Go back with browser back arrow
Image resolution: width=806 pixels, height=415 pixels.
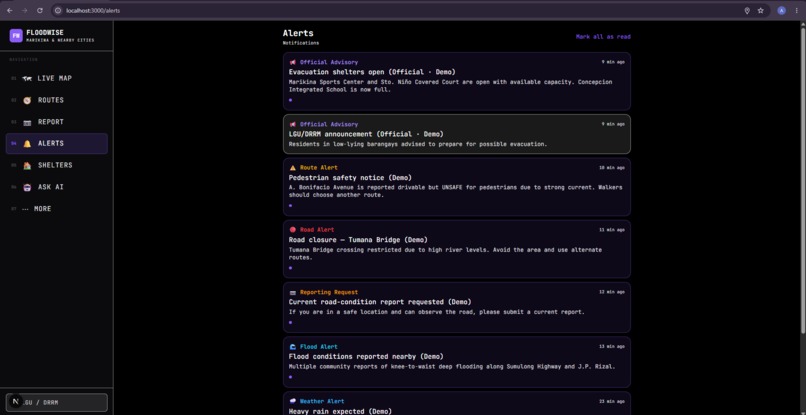click(9, 10)
